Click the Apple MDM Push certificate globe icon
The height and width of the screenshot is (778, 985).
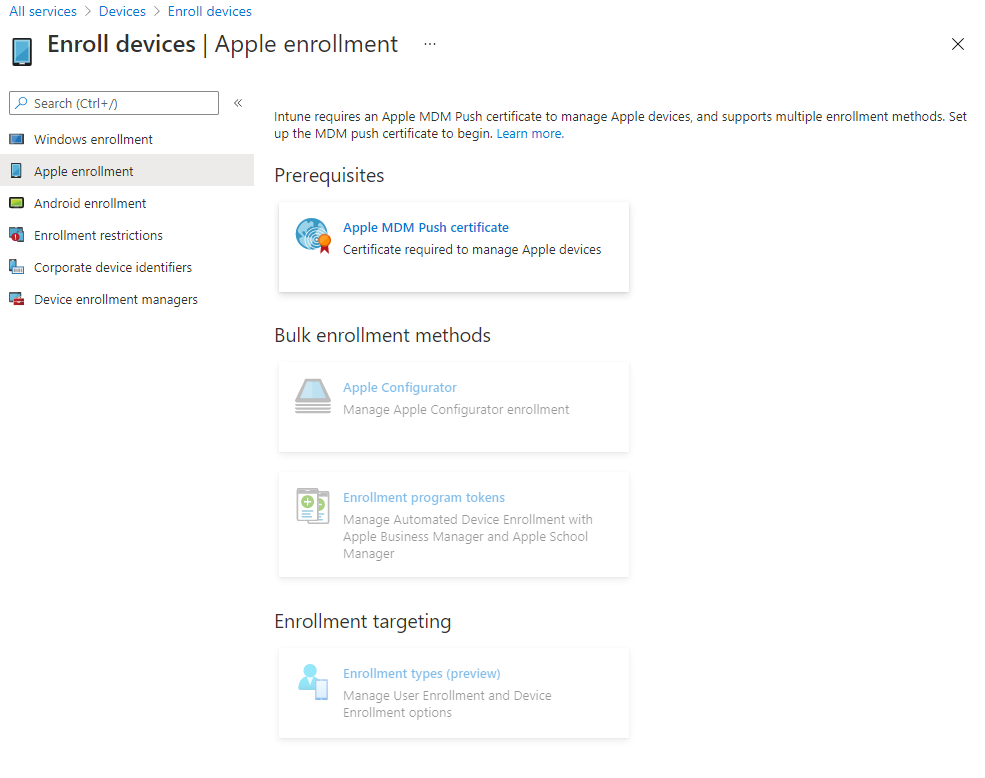313,236
